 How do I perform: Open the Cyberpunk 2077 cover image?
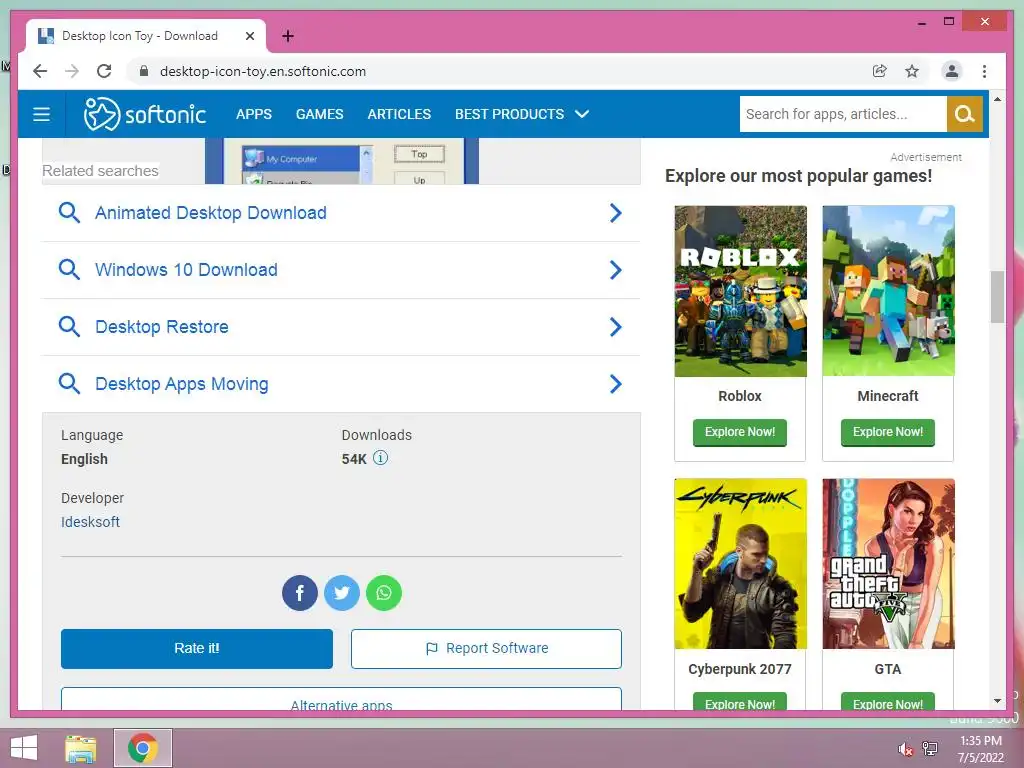coord(741,564)
